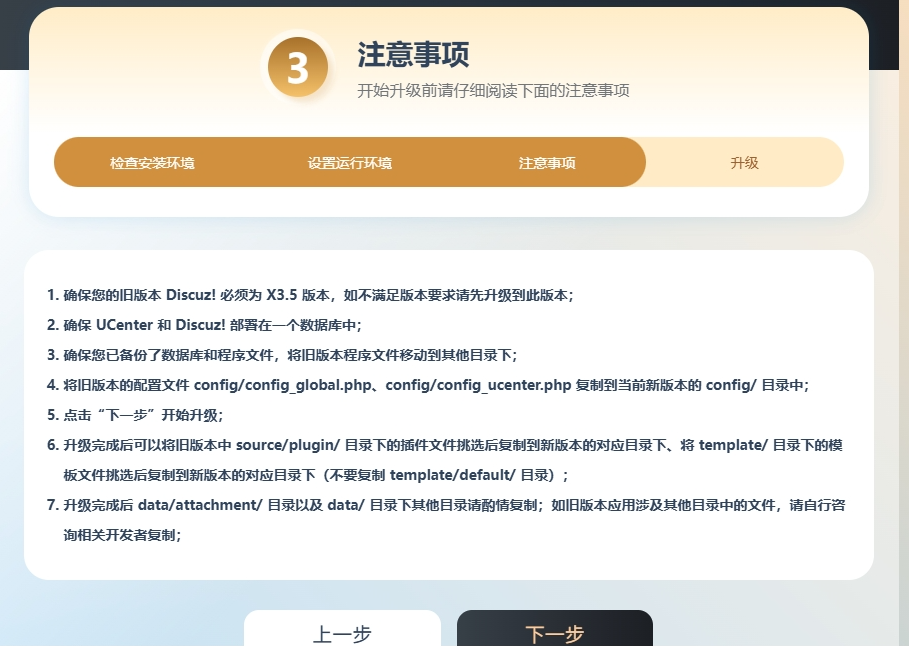Click note 1 about Discuz! X3.5 version
This screenshot has width=909, height=646.
coord(318,295)
